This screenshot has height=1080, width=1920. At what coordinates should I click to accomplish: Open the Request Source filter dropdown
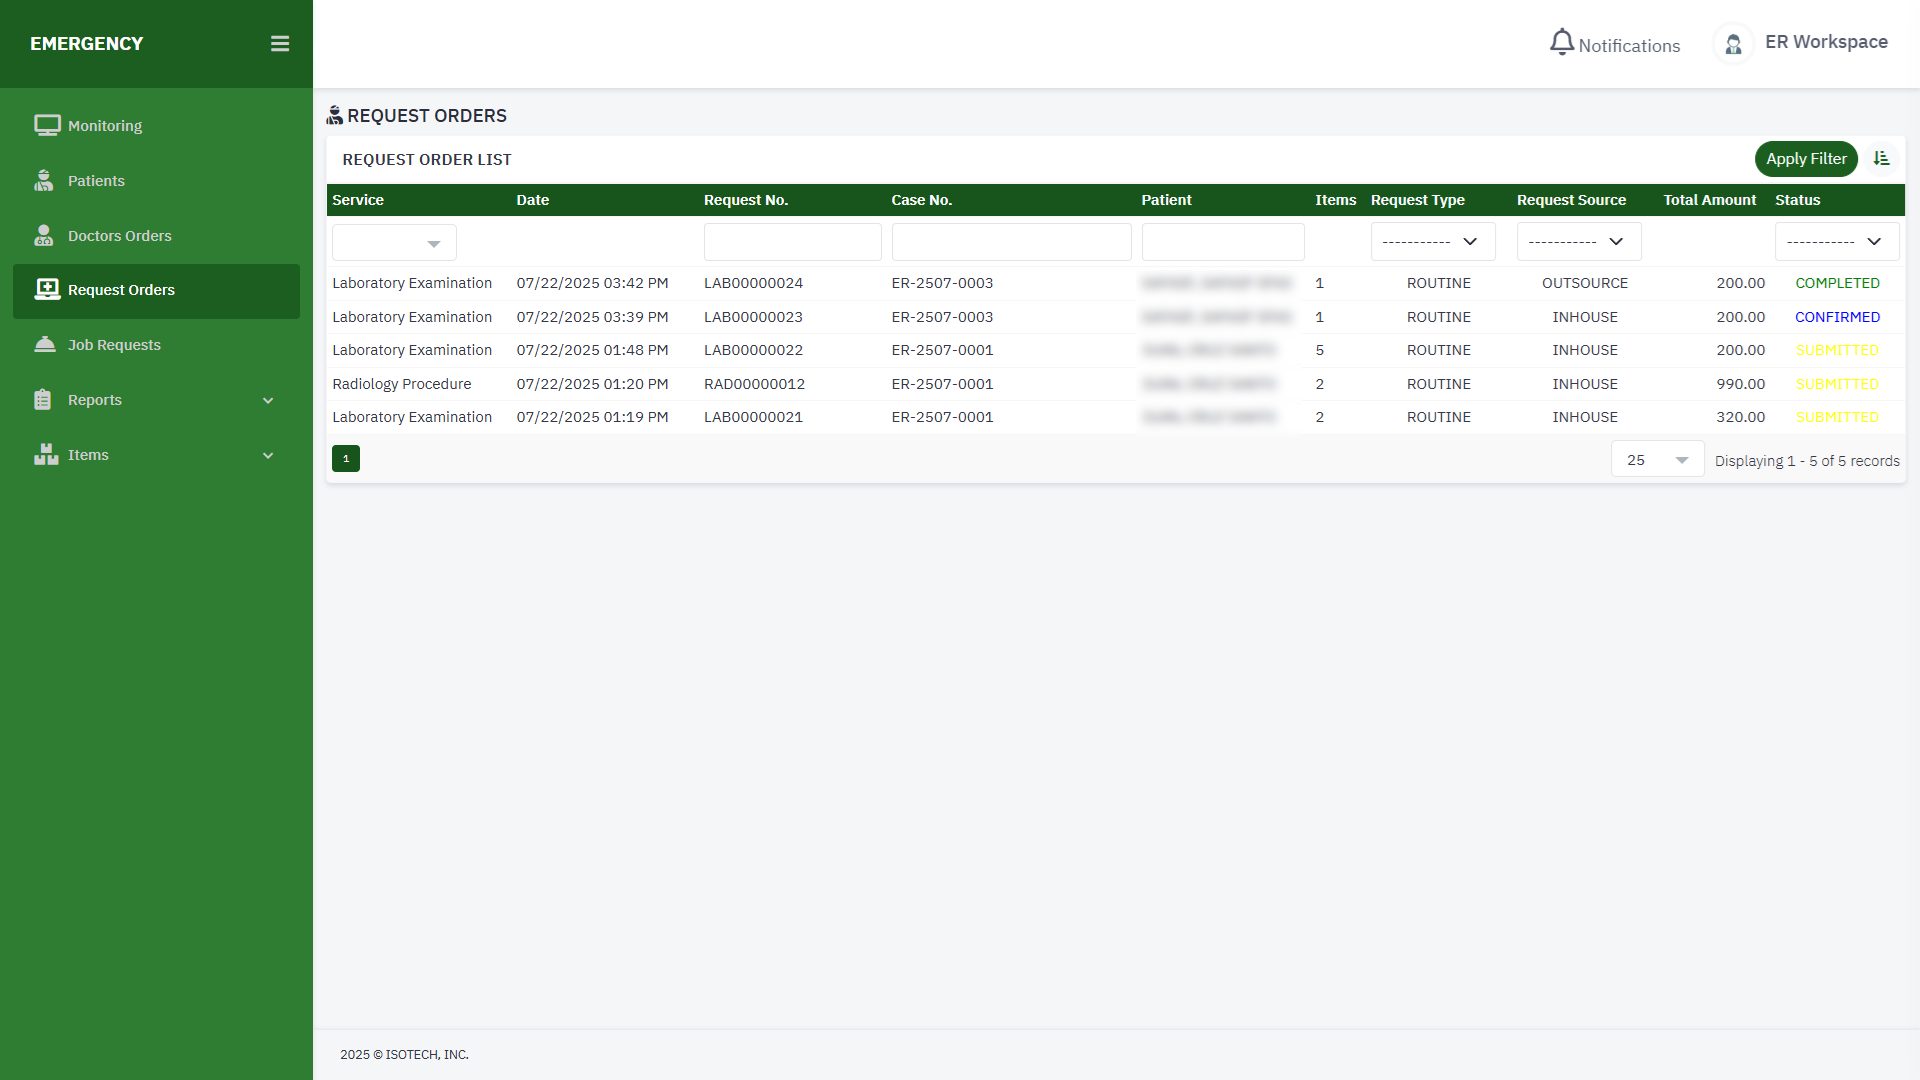coord(1578,242)
